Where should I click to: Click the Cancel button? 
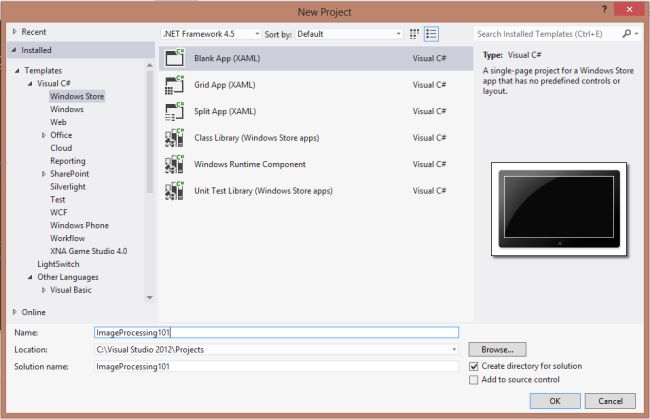tap(610, 401)
